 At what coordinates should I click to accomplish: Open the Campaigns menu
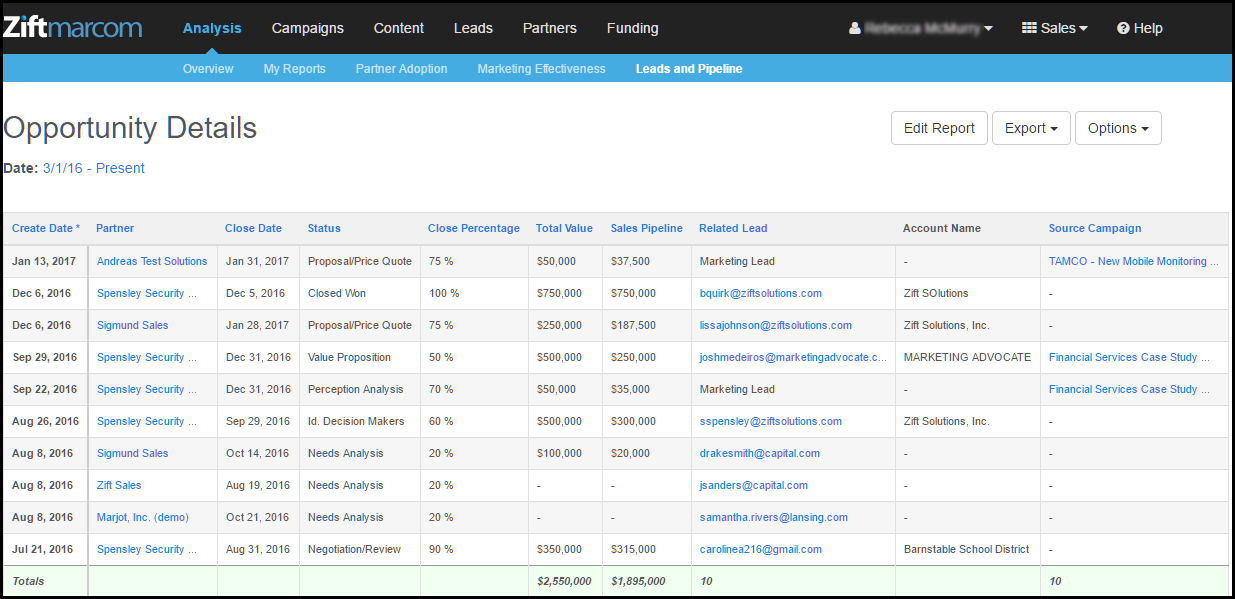(x=308, y=28)
